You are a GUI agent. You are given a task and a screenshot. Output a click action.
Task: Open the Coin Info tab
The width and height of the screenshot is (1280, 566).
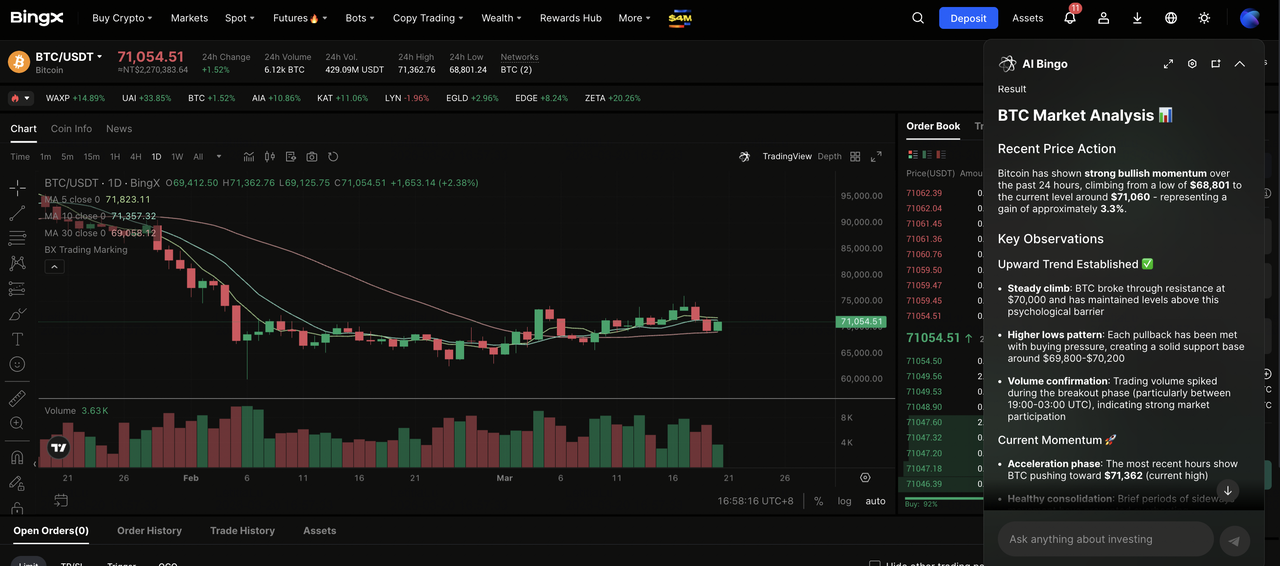click(x=71, y=129)
